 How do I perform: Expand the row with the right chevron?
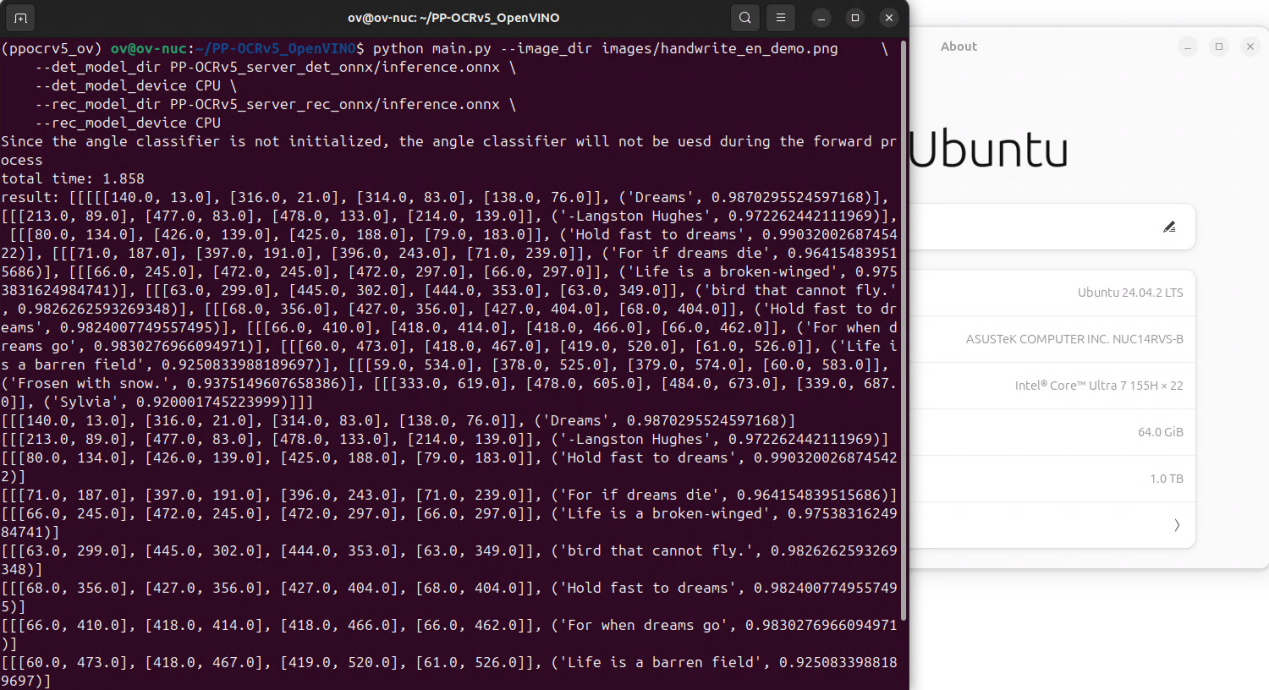click(1177, 525)
